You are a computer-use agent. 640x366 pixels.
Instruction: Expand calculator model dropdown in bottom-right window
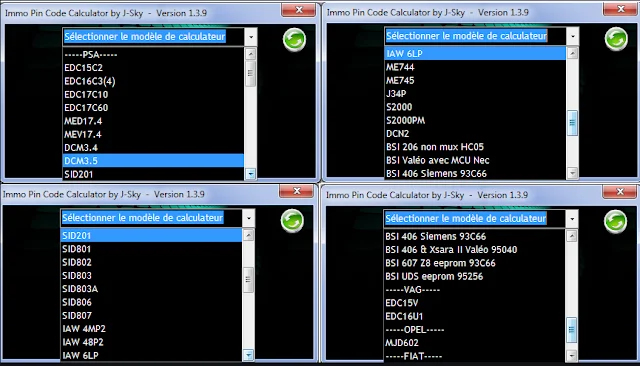point(572,219)
